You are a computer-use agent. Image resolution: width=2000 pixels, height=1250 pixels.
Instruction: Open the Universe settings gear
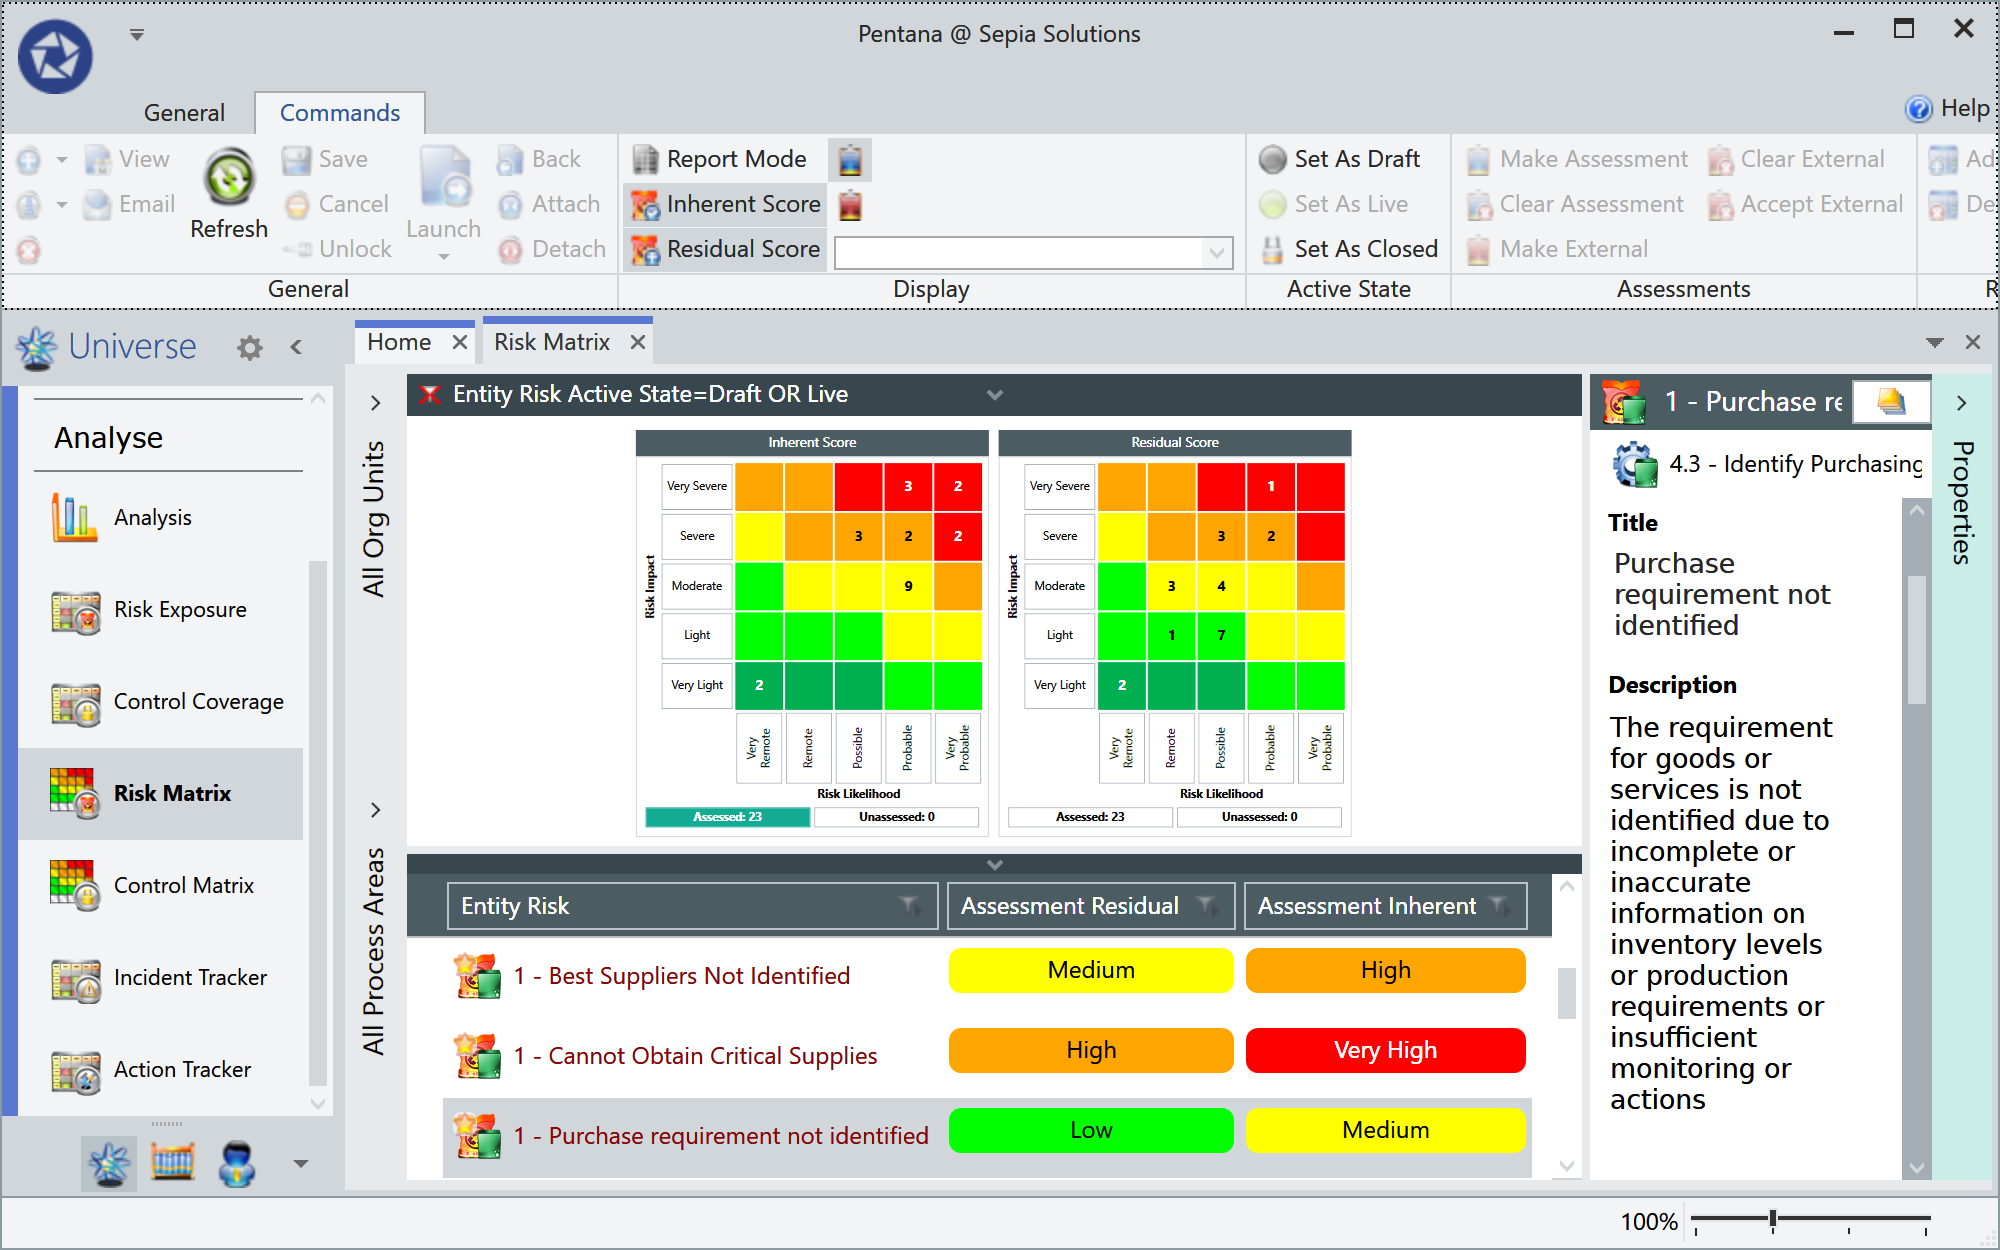[249, 347]
